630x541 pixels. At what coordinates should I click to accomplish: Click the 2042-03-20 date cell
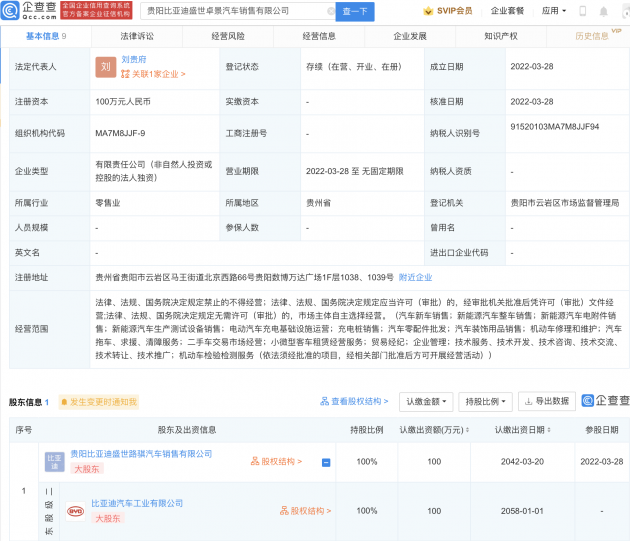522,461
